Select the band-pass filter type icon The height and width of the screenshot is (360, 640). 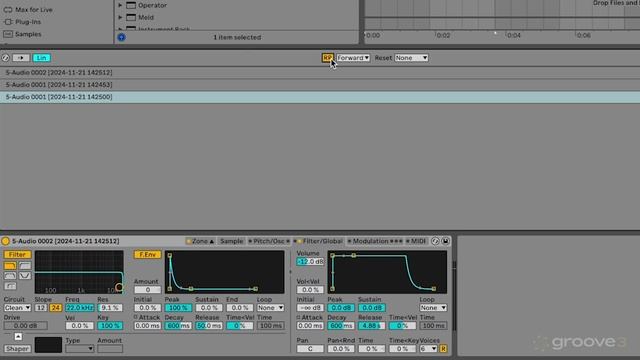[10, 276]
